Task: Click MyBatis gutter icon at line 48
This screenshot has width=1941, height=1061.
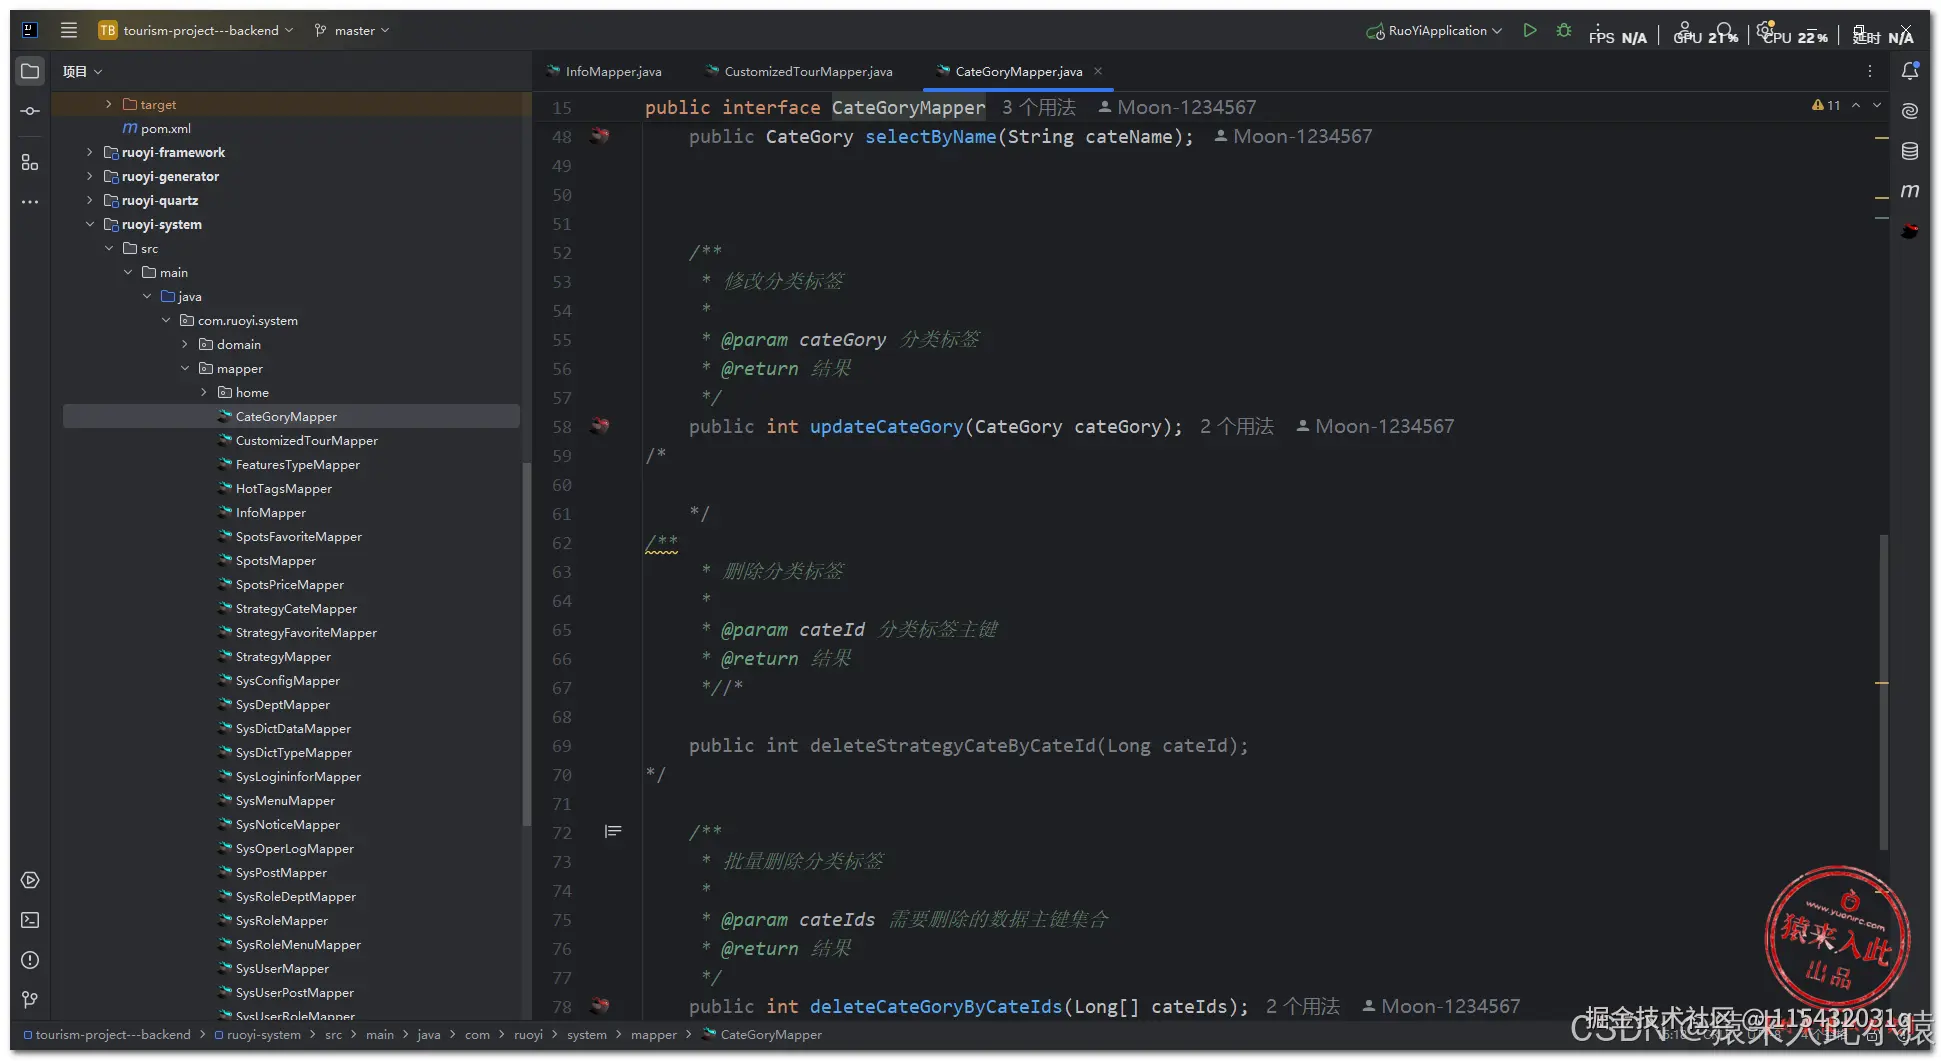Action: coord(600,135)
